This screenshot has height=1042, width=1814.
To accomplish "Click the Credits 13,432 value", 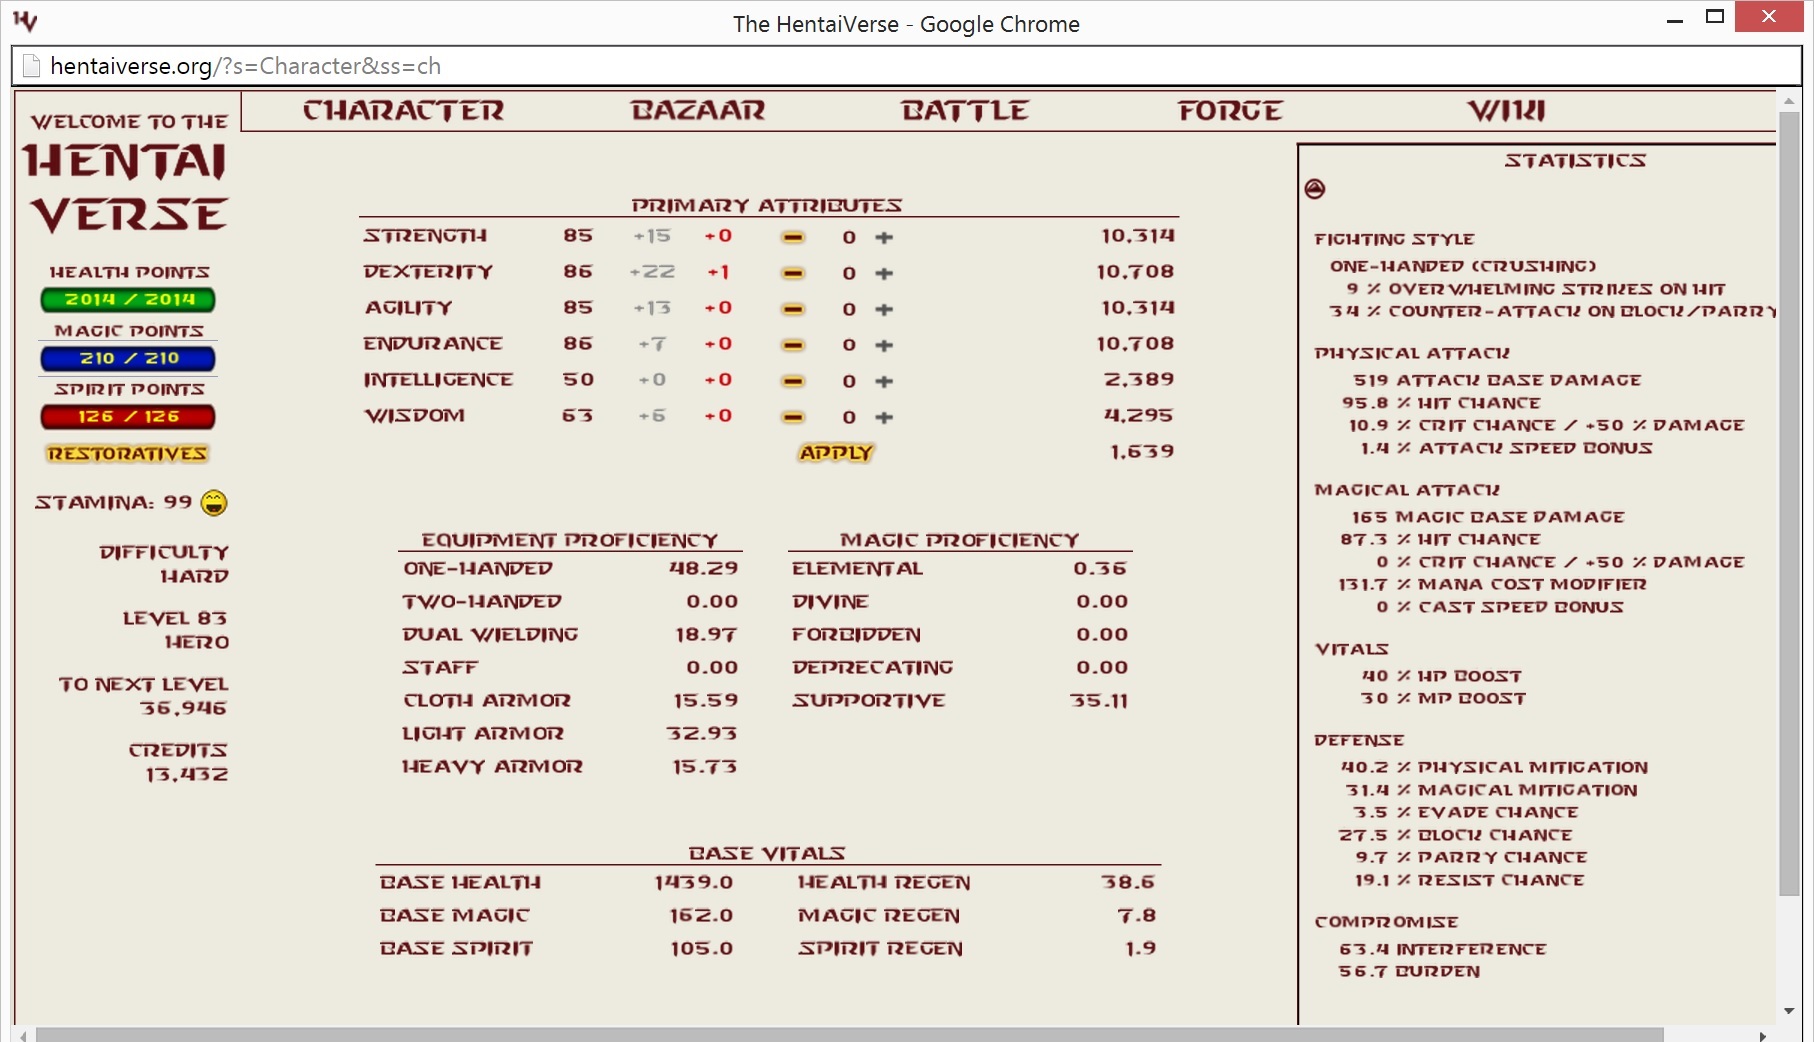I will point(186,775).
